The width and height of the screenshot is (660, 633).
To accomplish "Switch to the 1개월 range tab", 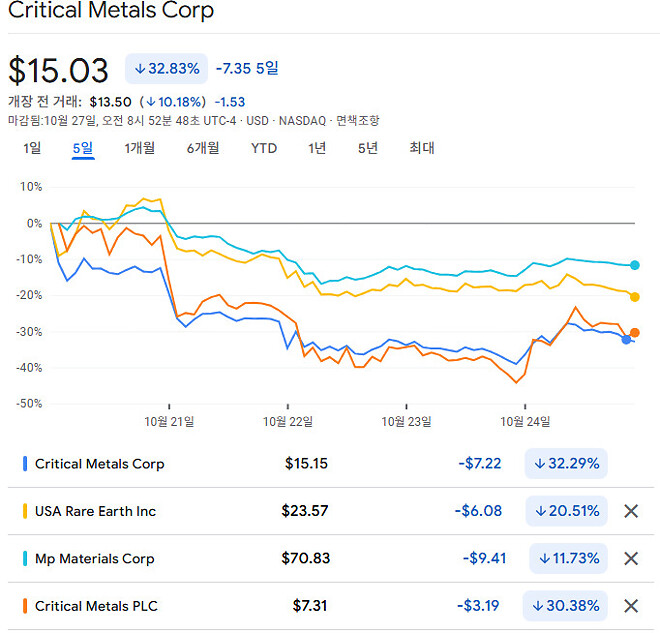I will 140,148.
